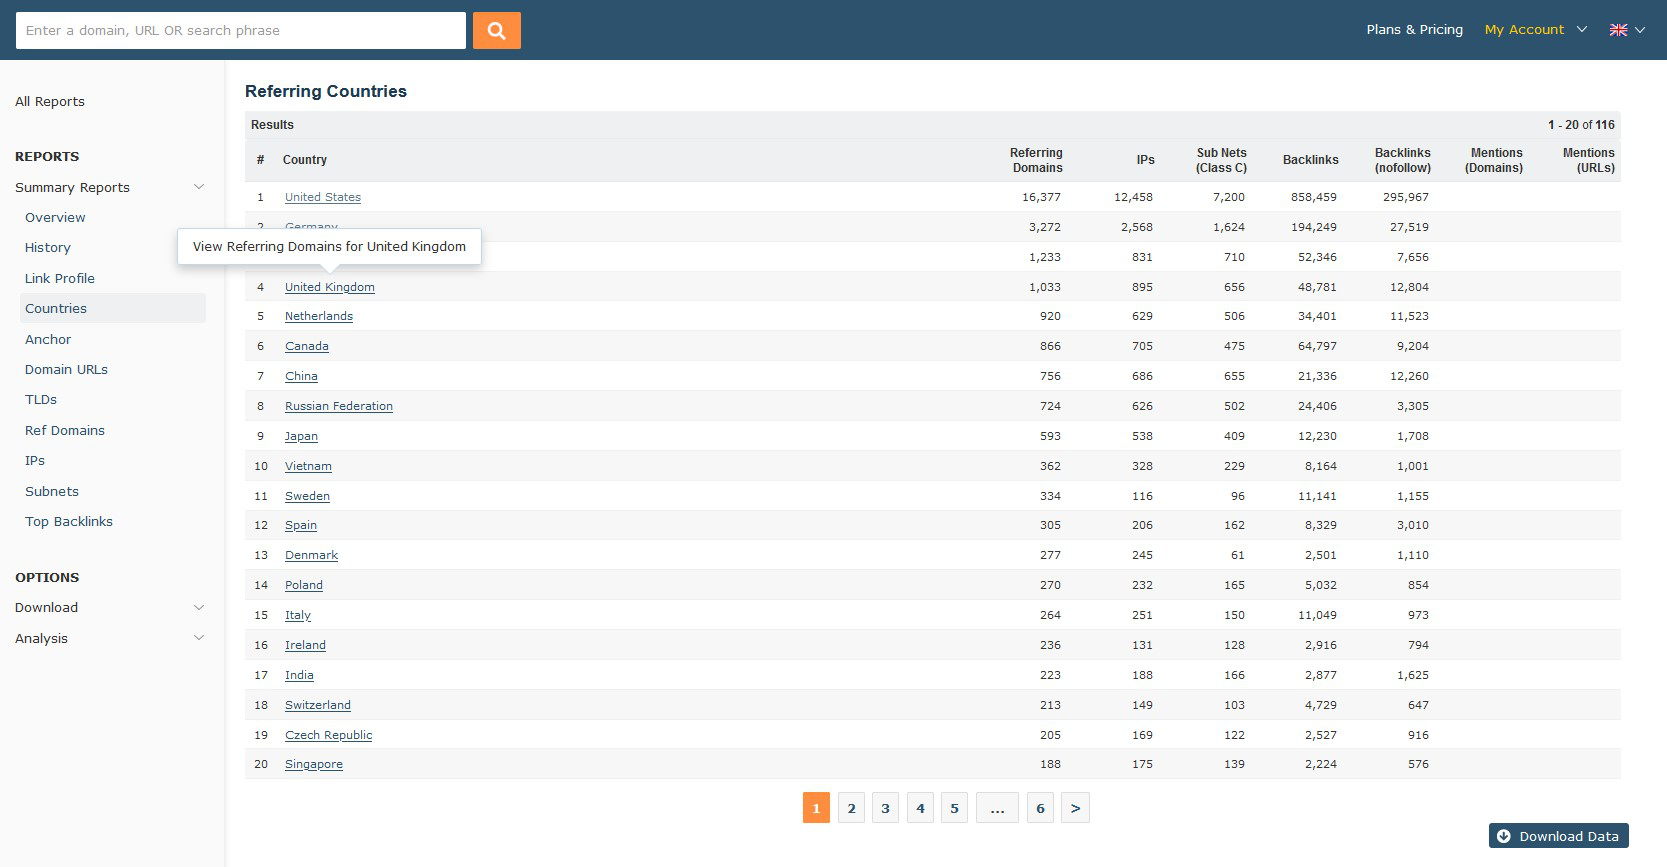Go to results page 2
The width and height of the screenshot is (1667, 867).
(851, 808)
